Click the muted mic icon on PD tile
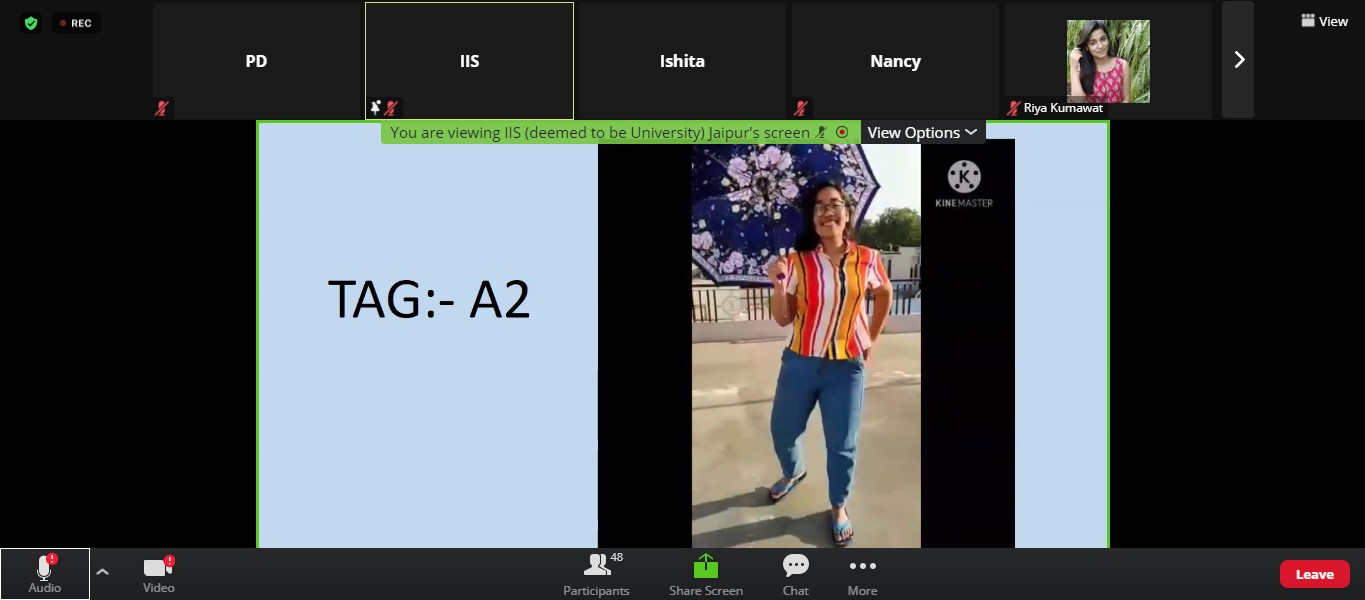Screen dimensions: 1365x600 tap(162, 108)
